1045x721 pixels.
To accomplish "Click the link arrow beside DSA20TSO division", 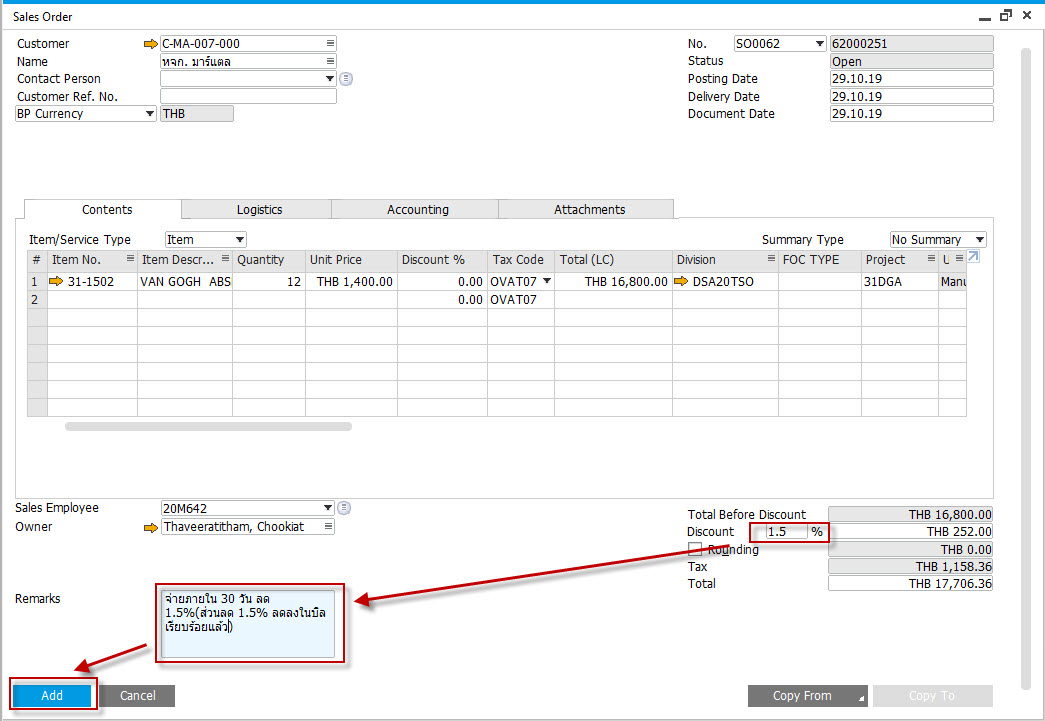I will pyautogui.click(x=681, y=281).
